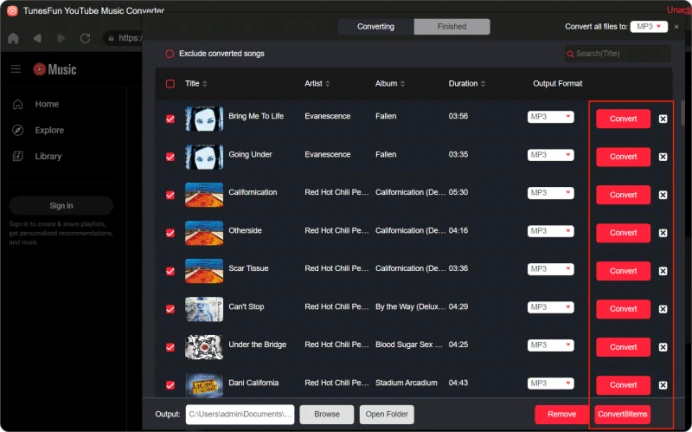Uncheck Bring Me To Life checkbox
Viewport: 692px width, 432px height.
tap(170, 119)
